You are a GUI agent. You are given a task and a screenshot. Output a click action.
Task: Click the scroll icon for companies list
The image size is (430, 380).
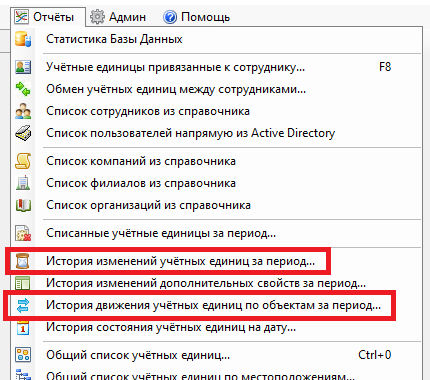(23, 161)
